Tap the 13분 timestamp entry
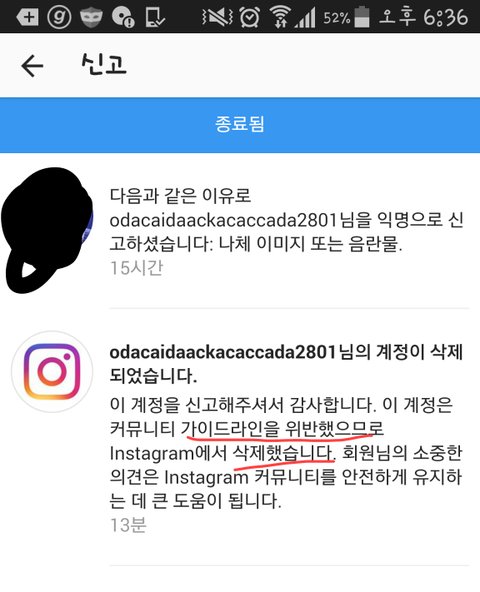The image size is (480, 592). click(x=128, y=525)
